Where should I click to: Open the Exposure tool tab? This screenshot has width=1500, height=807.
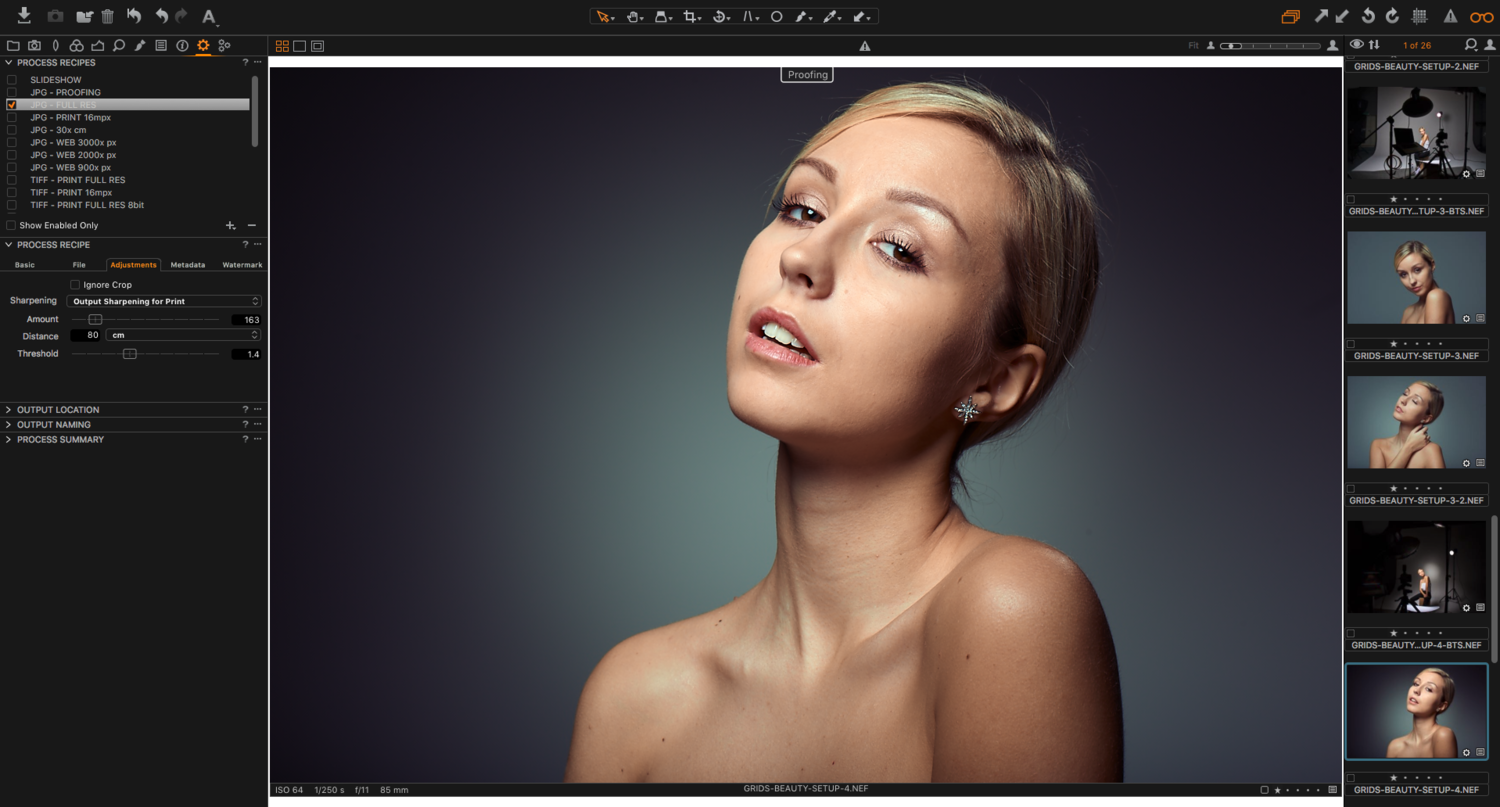pos(98,46)
